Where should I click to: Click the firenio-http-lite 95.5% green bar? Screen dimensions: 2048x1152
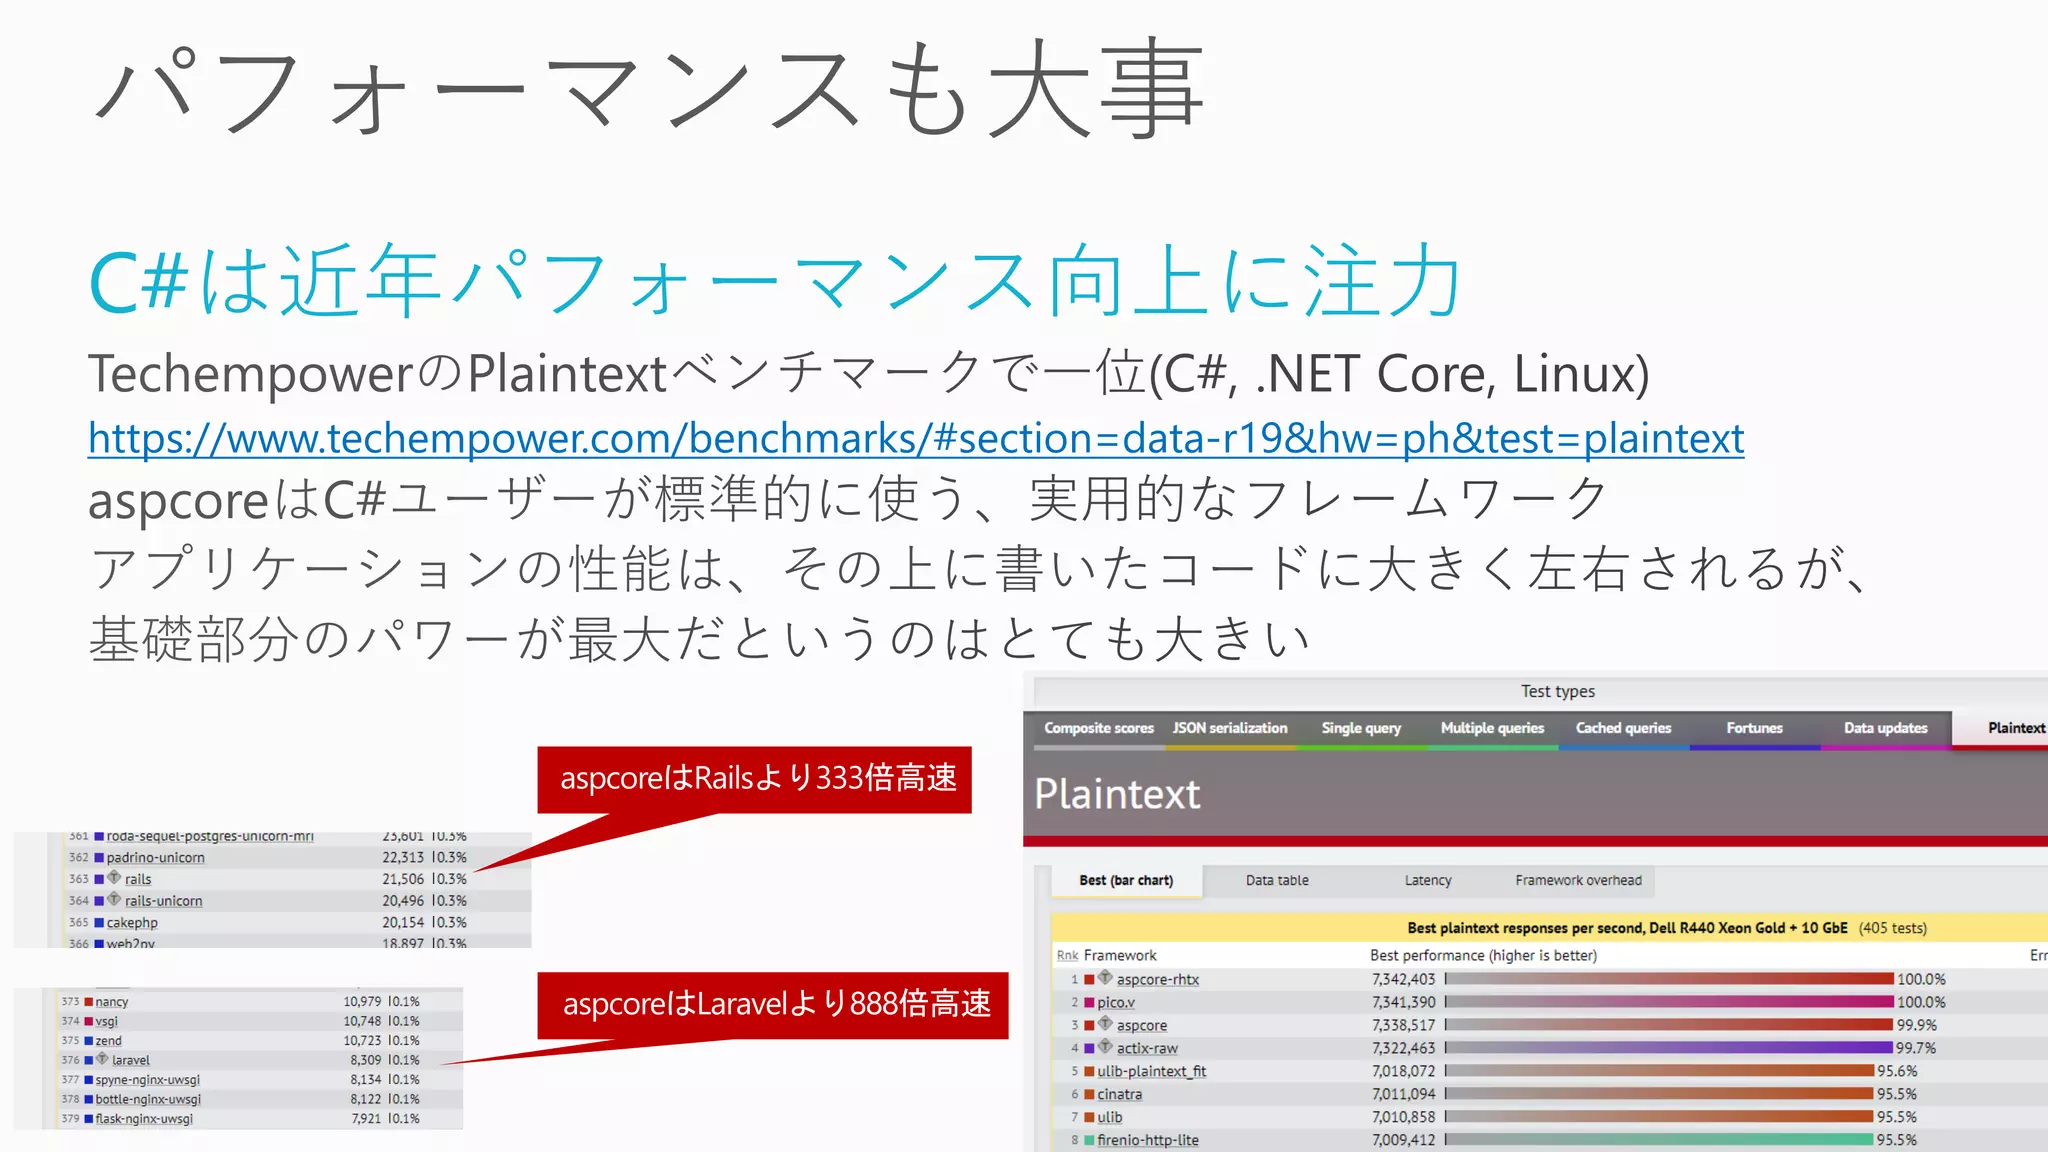pyautogui.click(x=1659, y=1141)
